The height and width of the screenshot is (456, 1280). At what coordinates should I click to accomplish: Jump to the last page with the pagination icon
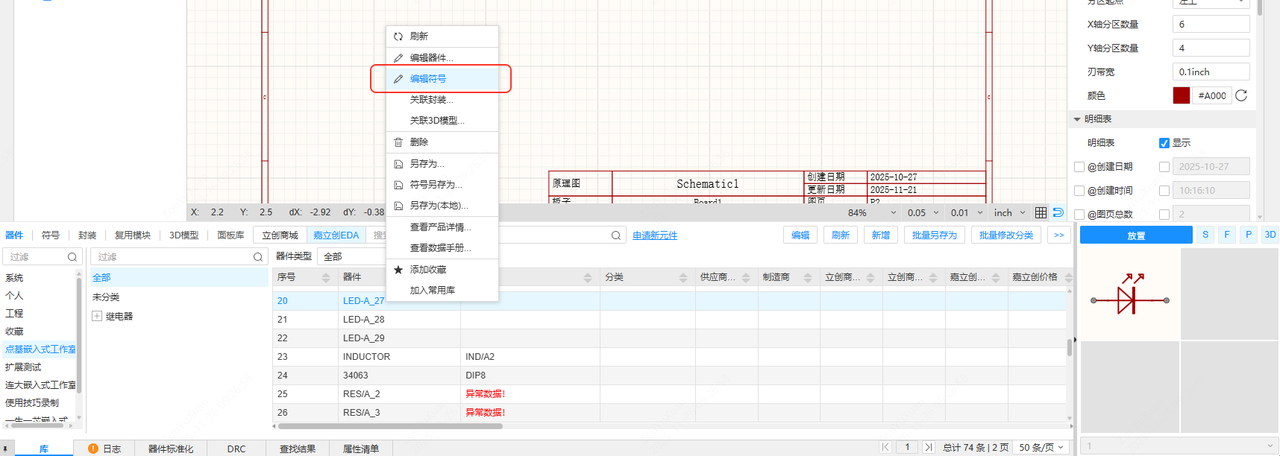tap(929, 448)
